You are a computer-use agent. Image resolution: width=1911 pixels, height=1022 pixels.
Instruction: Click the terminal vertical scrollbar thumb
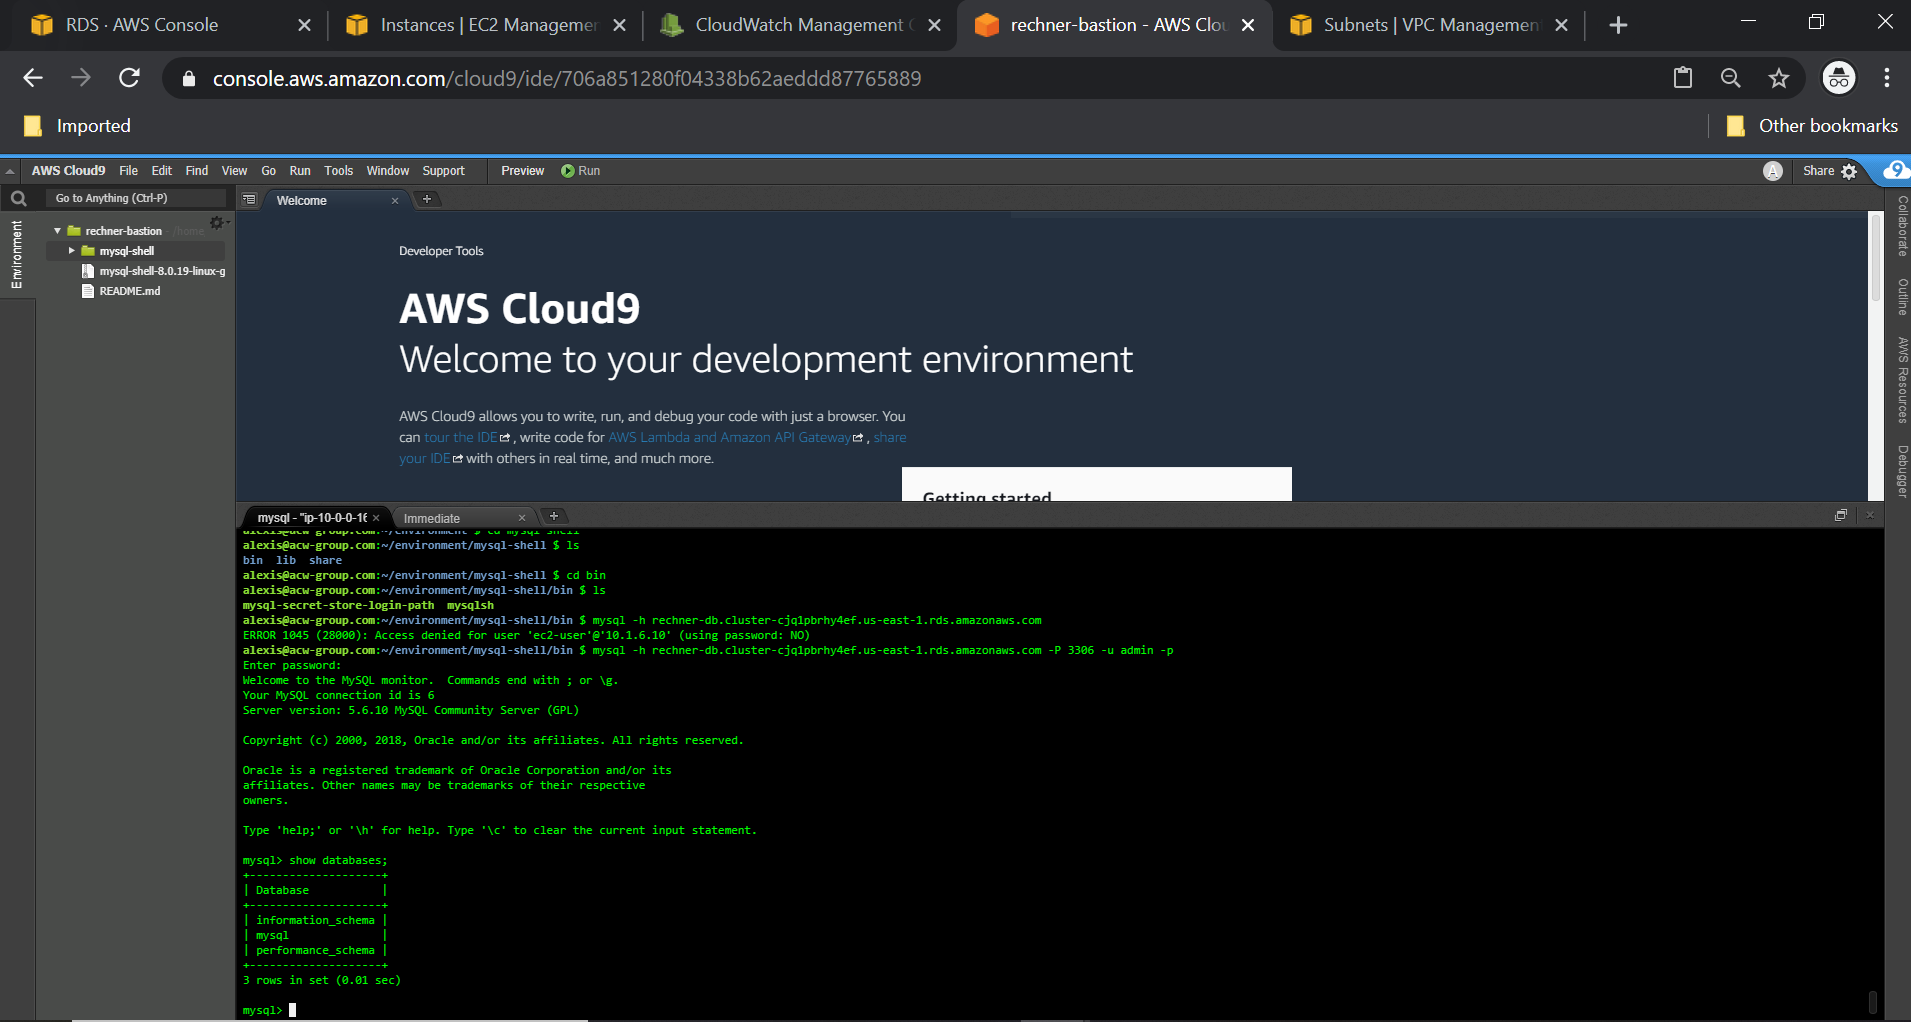click(1872, 1001)
